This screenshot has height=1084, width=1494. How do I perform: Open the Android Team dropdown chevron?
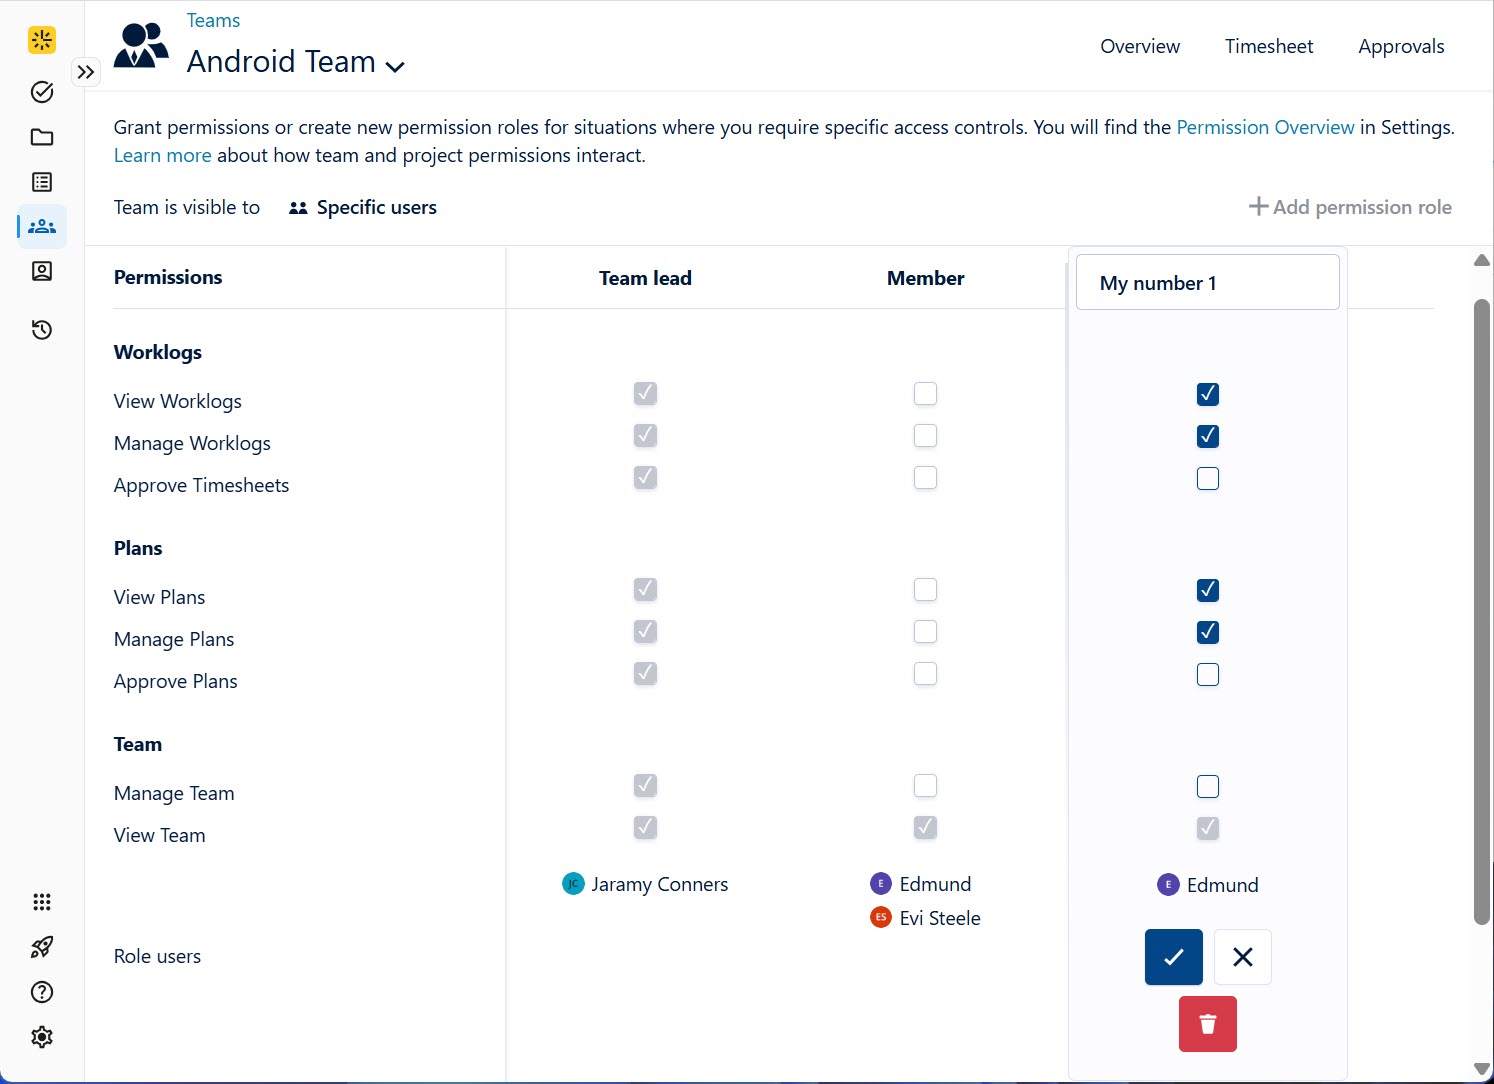pyautogui.click(x=395, y=66)
